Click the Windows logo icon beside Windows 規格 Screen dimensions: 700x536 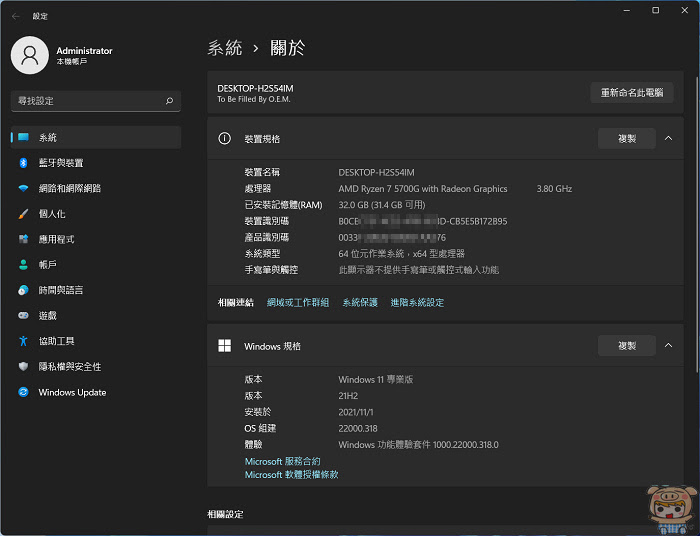pyautogui.click(x=225, y=345)
